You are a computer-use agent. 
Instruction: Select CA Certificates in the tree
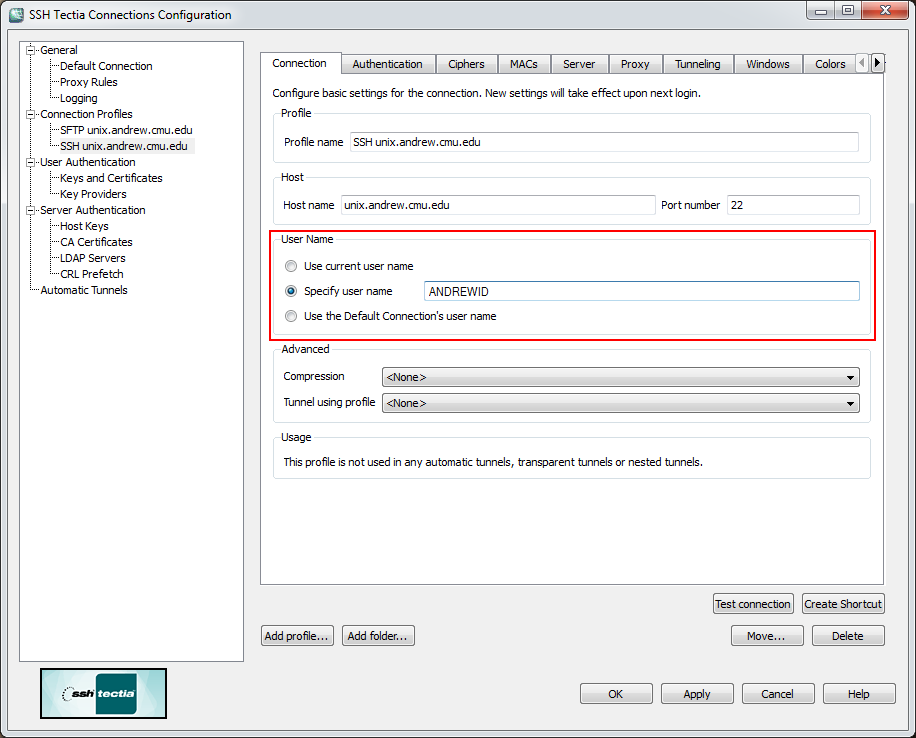tap(96, 242)
